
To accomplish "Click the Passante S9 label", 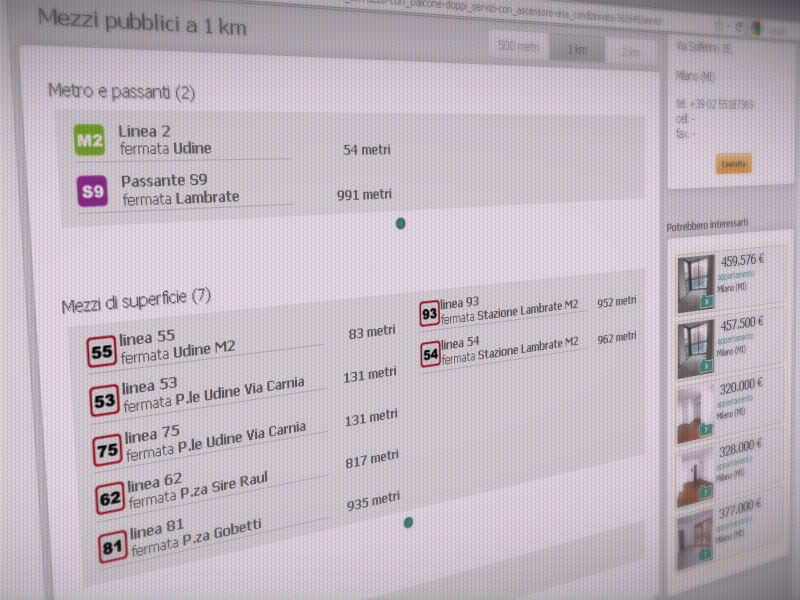I will tap(164, 181).
